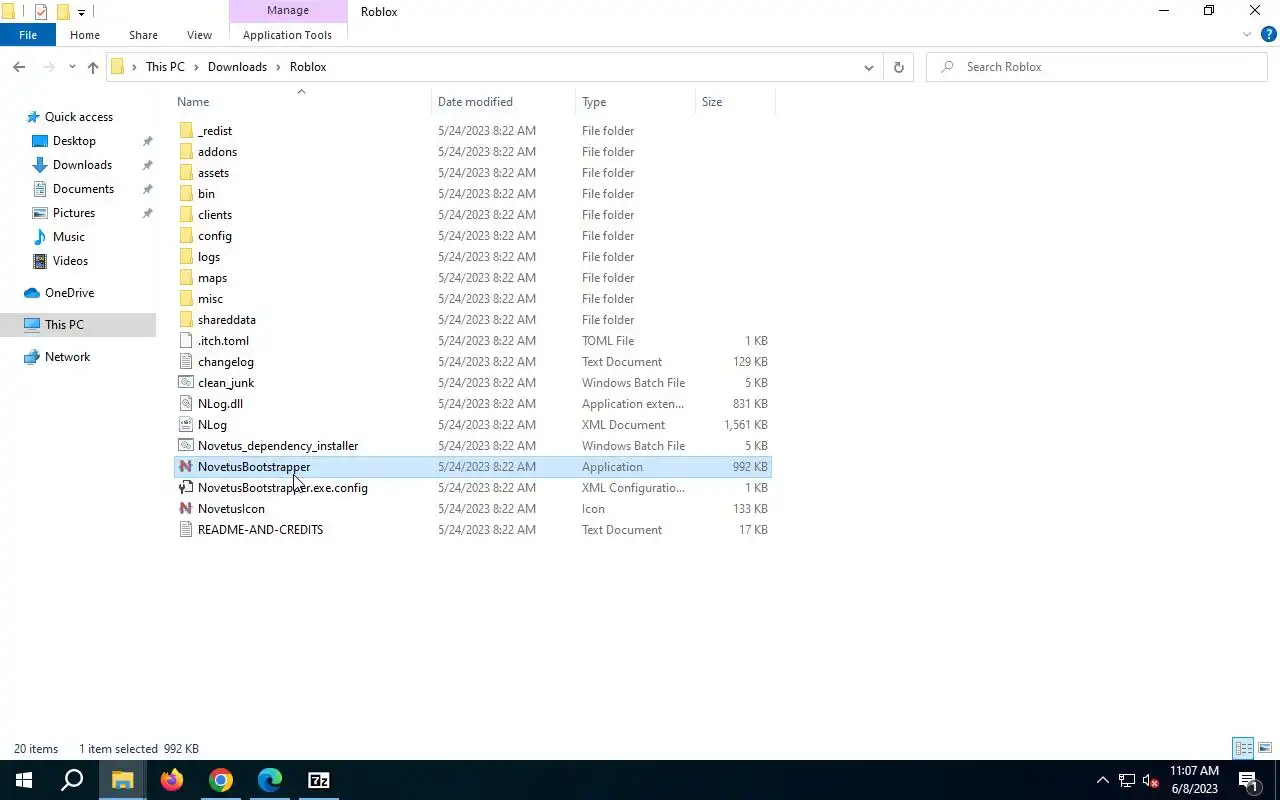The width and height of the screenshot is (1280, 800).
Task: Click the volume icon in system tray
Action: point(1151,781)
